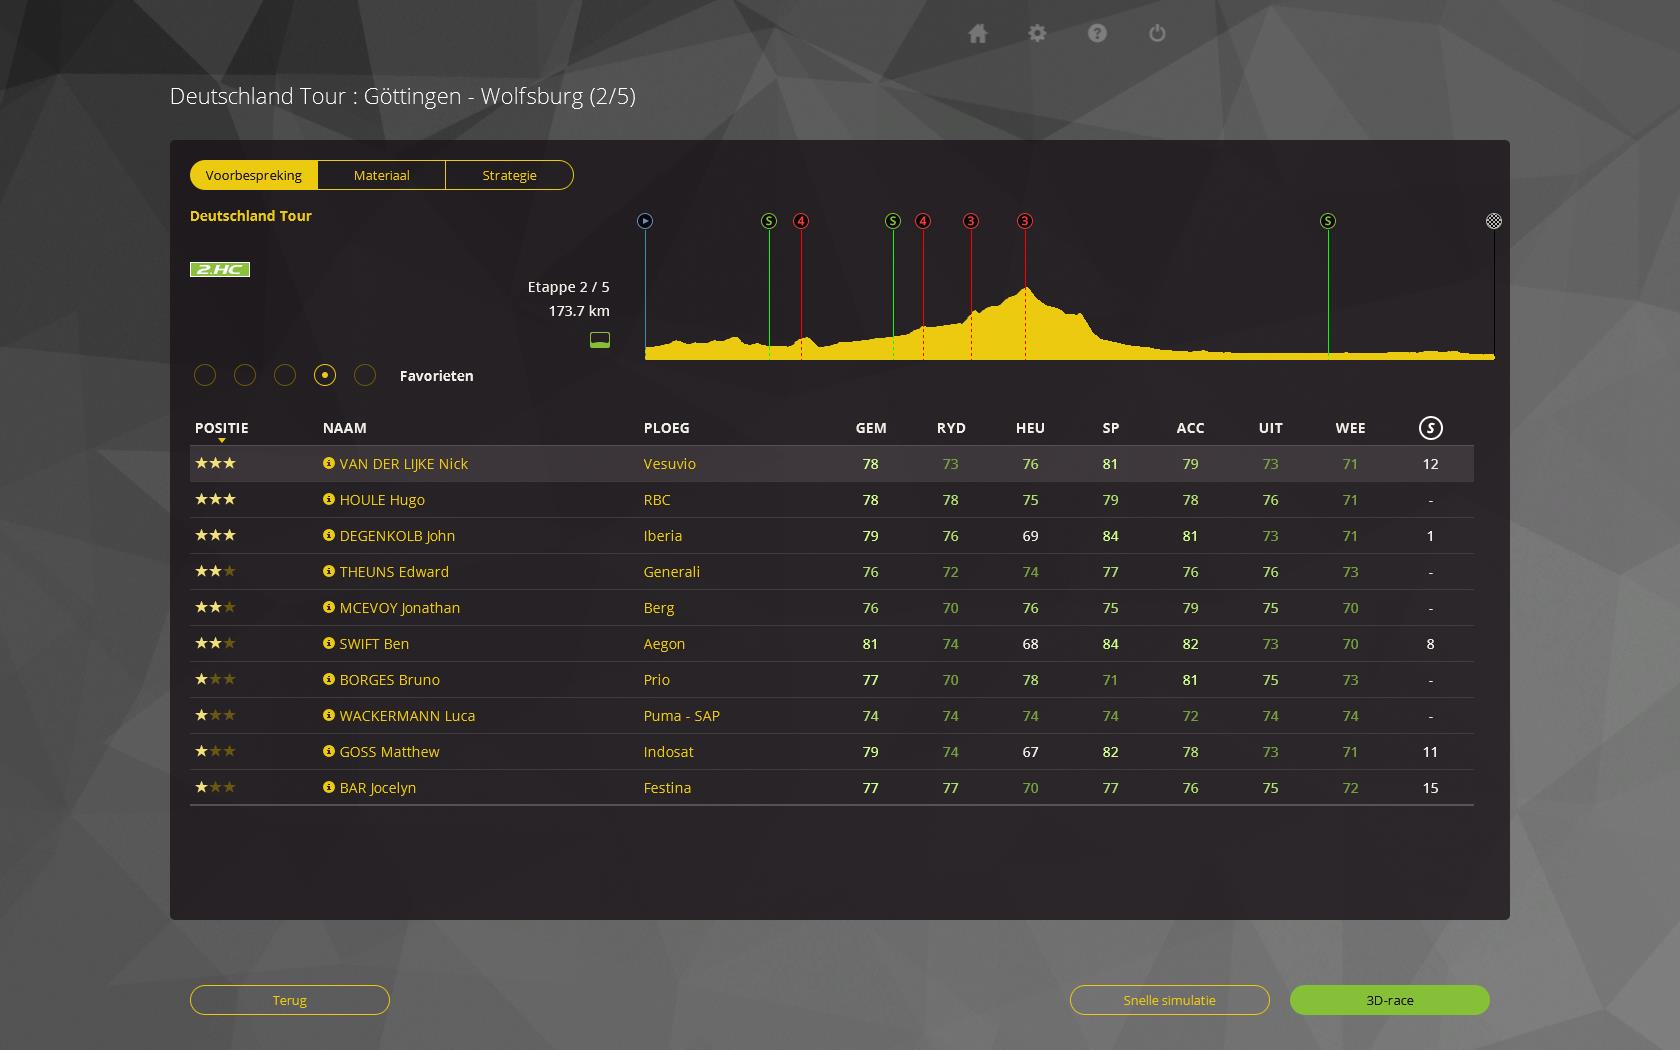Select the first category 3 climb marker
Image resolution: width=1680 pixels, height=1050 pixels.
click(x=971, y=221)
